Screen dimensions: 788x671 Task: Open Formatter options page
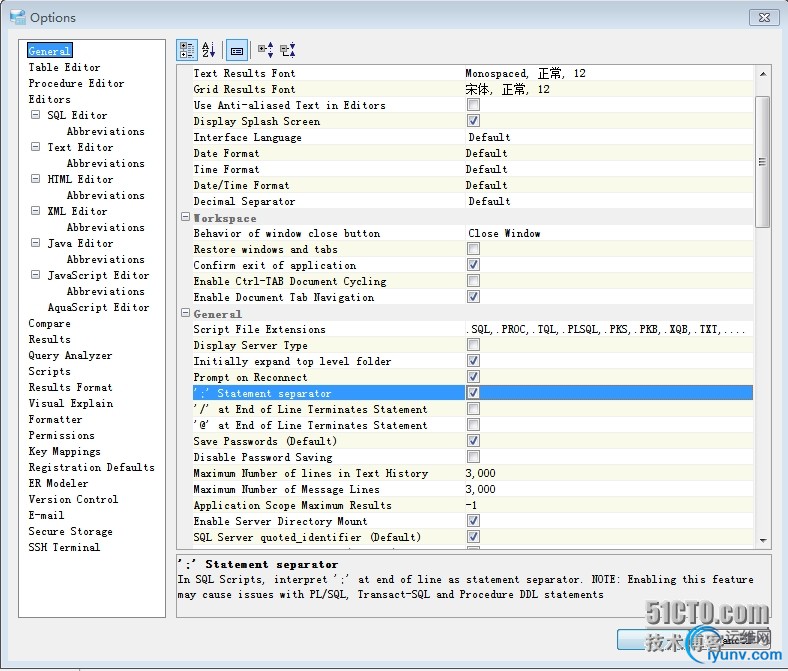click(x=55, y=419)
